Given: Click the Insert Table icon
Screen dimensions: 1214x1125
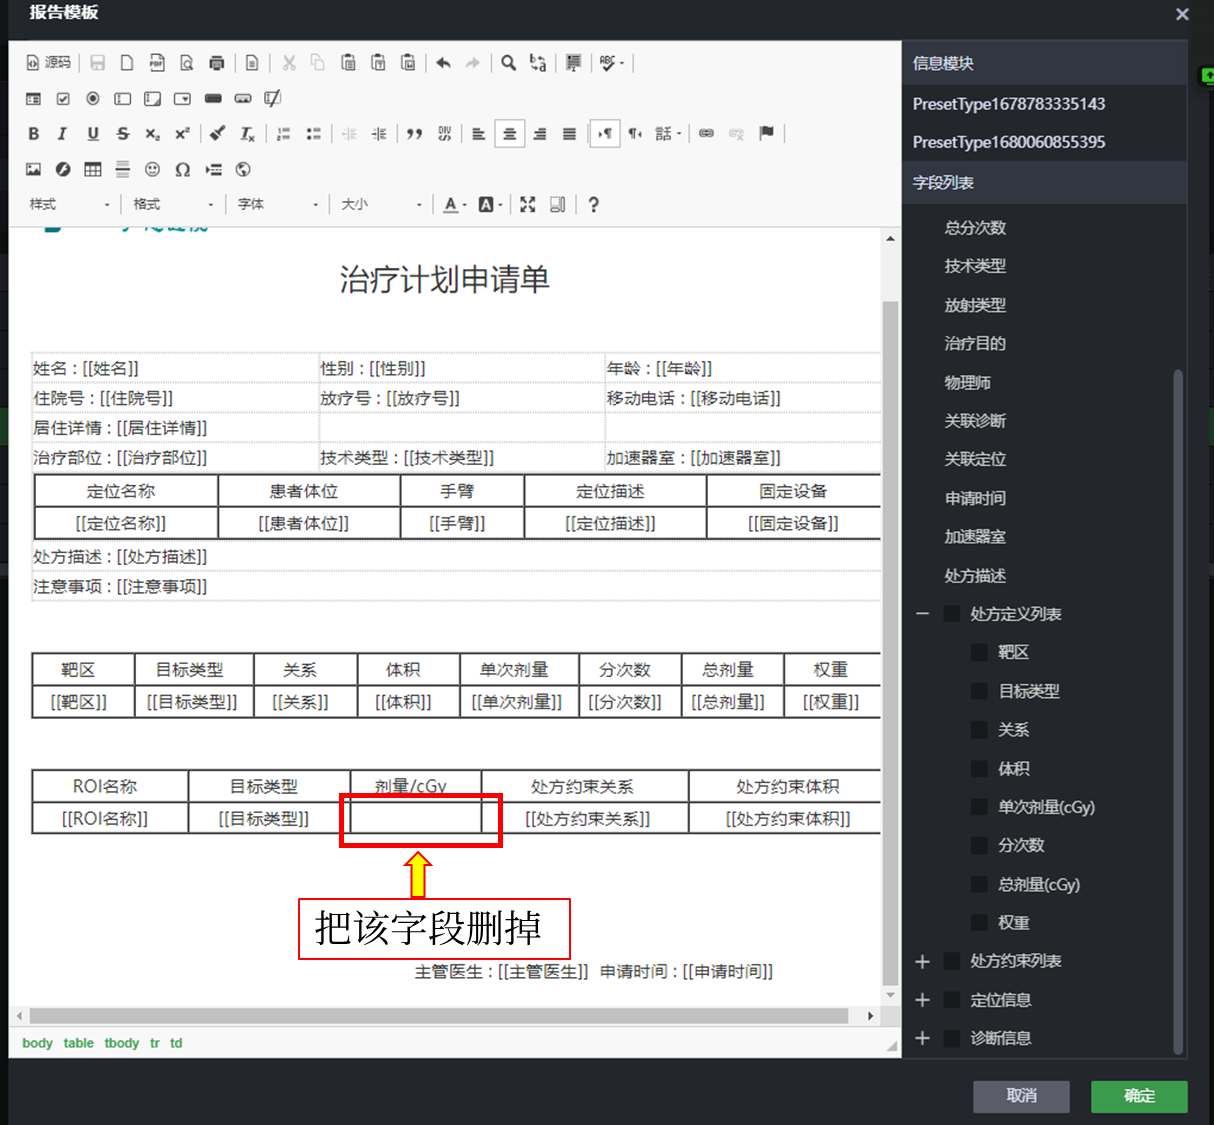Looking at the screenshot, I should pyautogui.click(x=93, y=169).
